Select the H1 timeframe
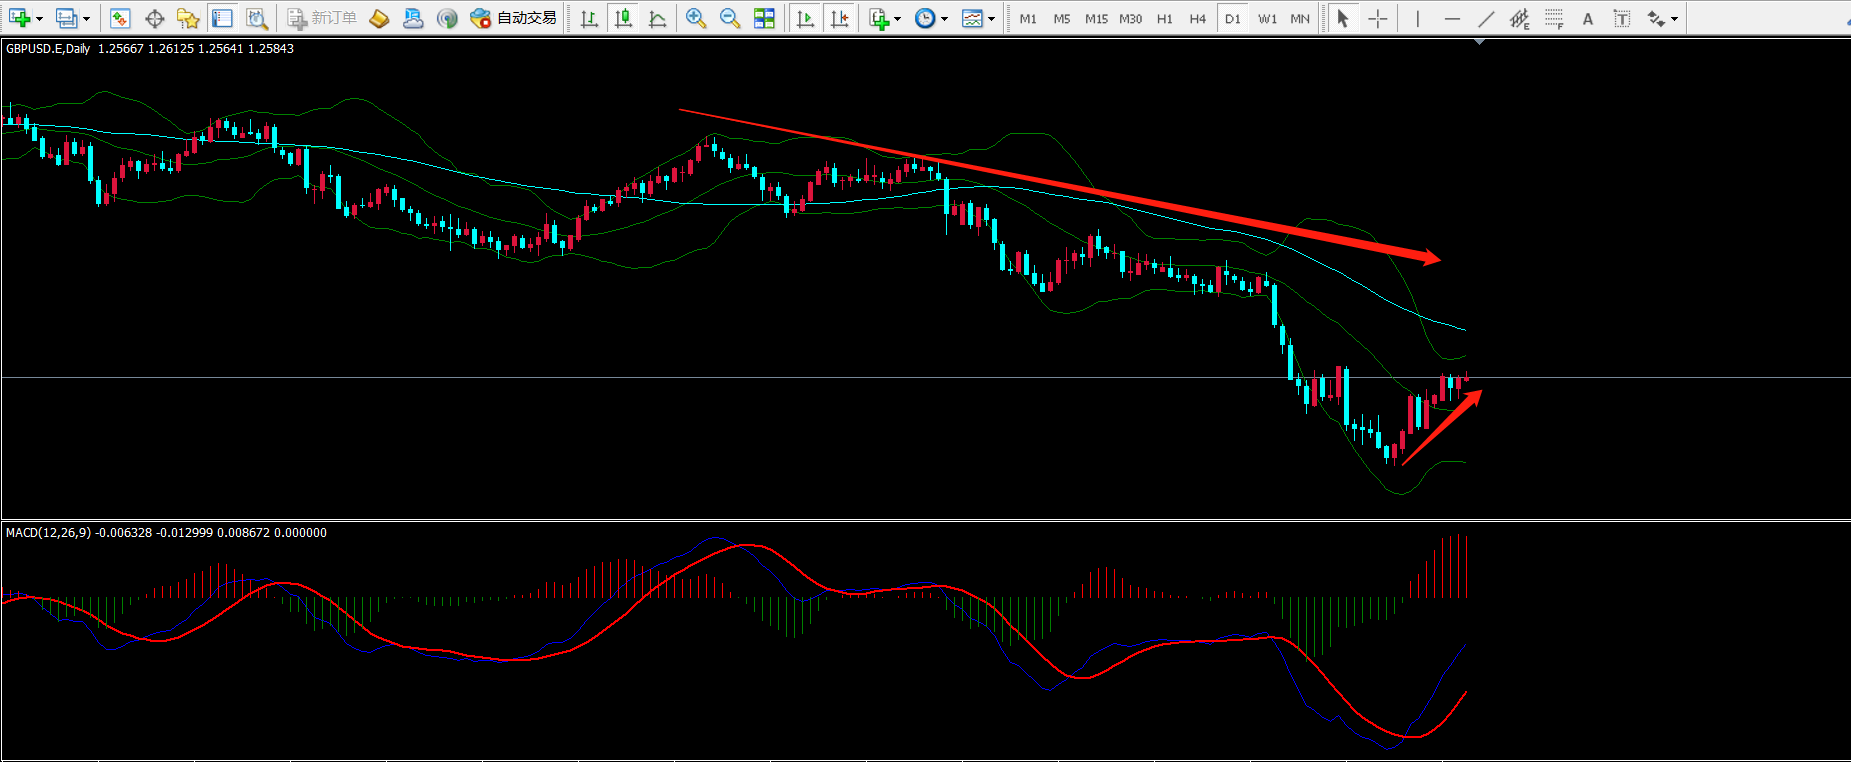1851x762 pixels. (x=1165, y=18)
